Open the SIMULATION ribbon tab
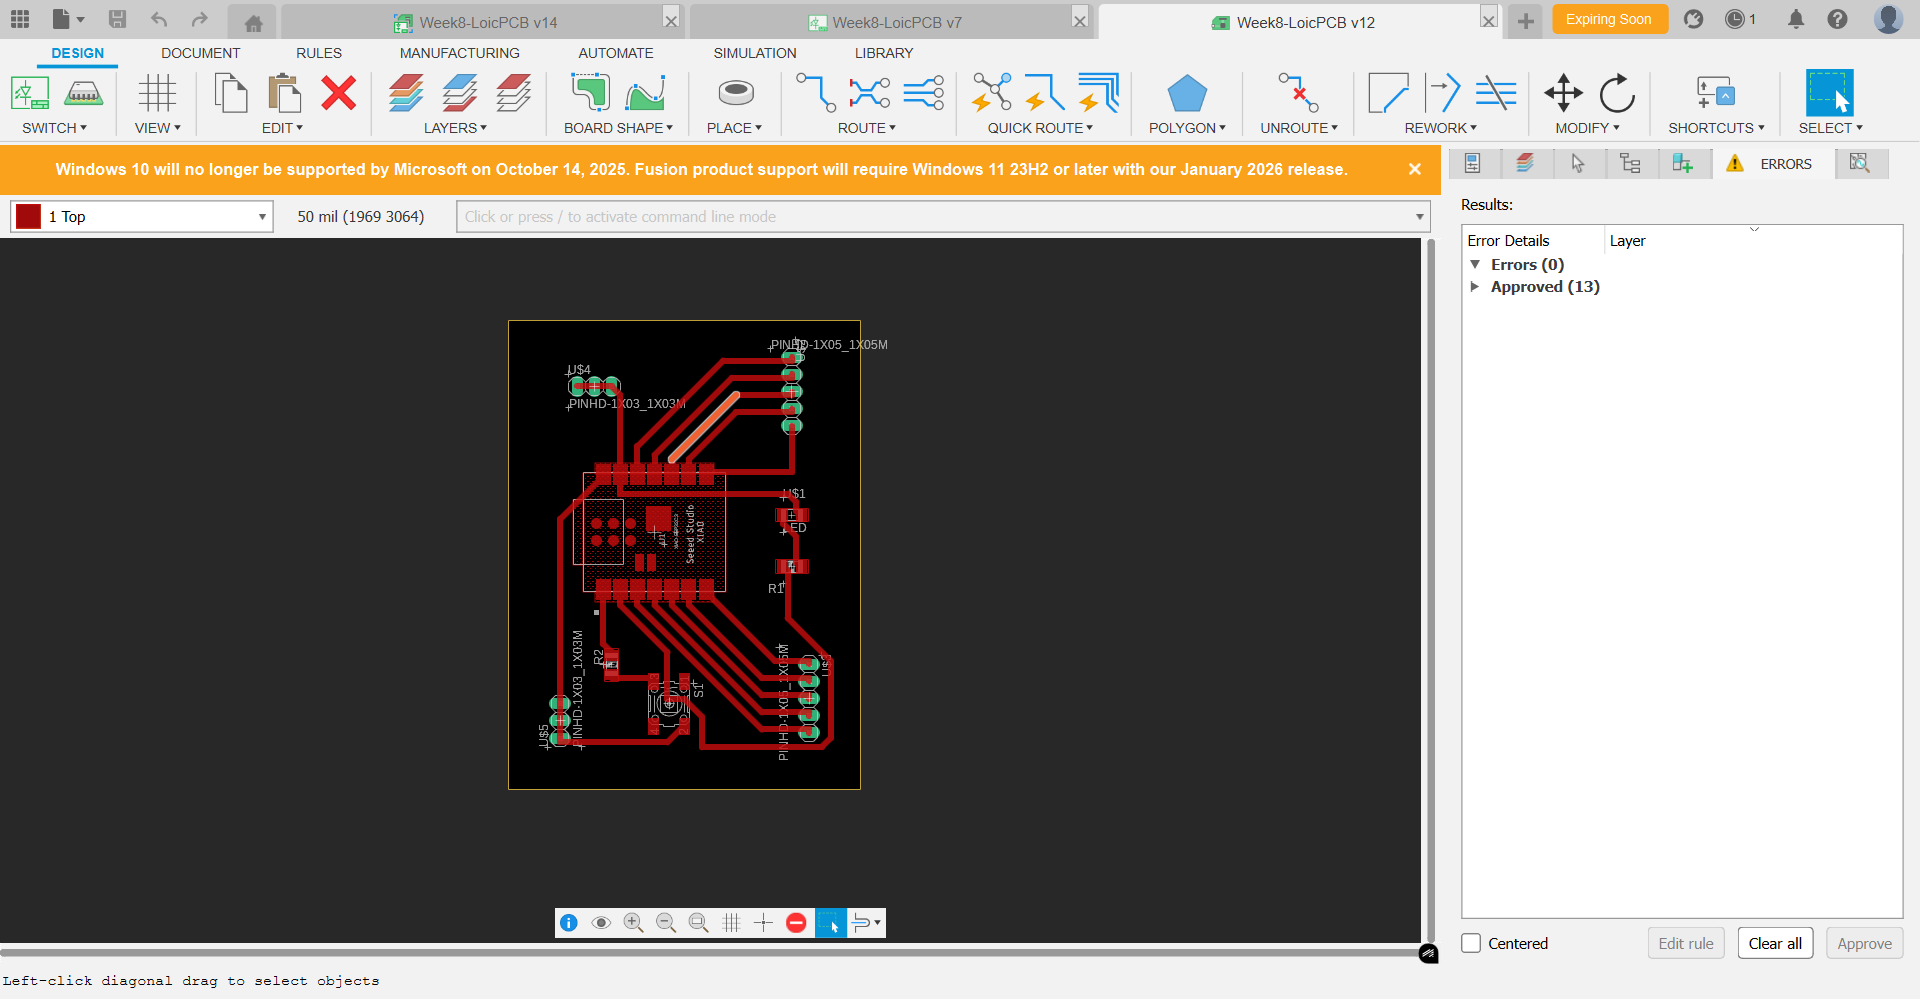The height and width of the screenshot is (999, 1920). [x=755, y=53]
